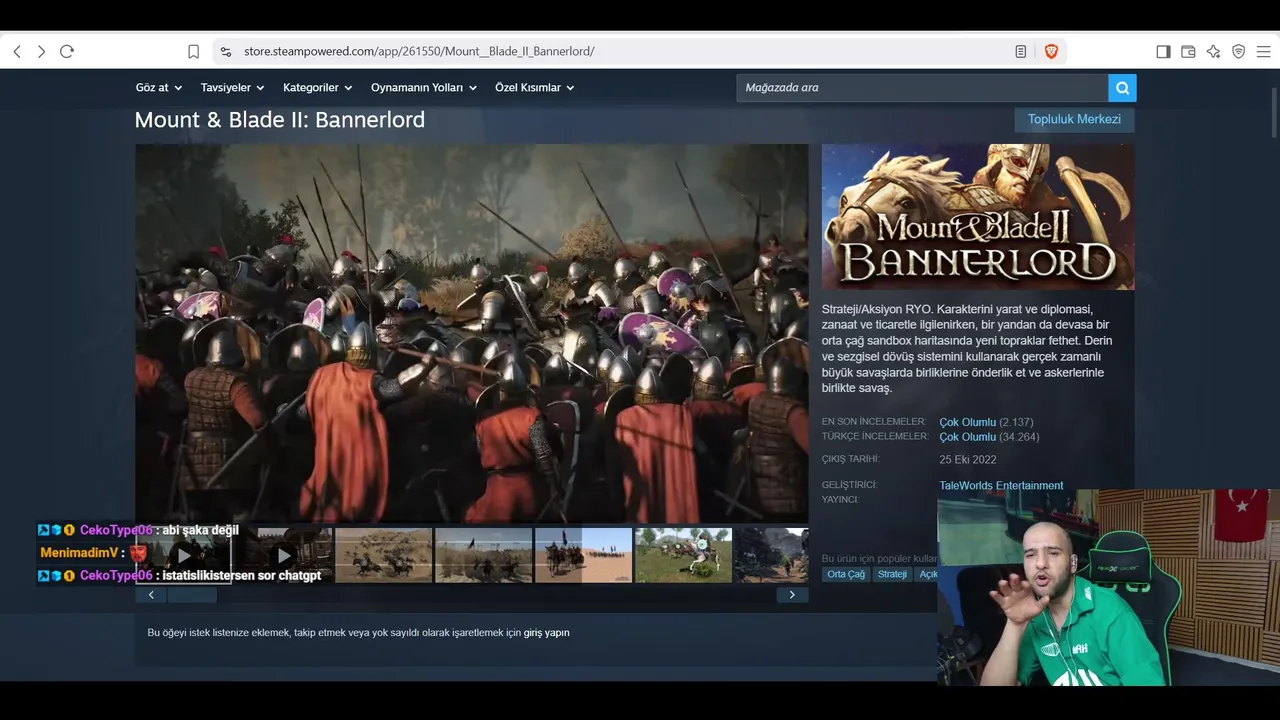Click the main battle trailer video

click(472, 333)
